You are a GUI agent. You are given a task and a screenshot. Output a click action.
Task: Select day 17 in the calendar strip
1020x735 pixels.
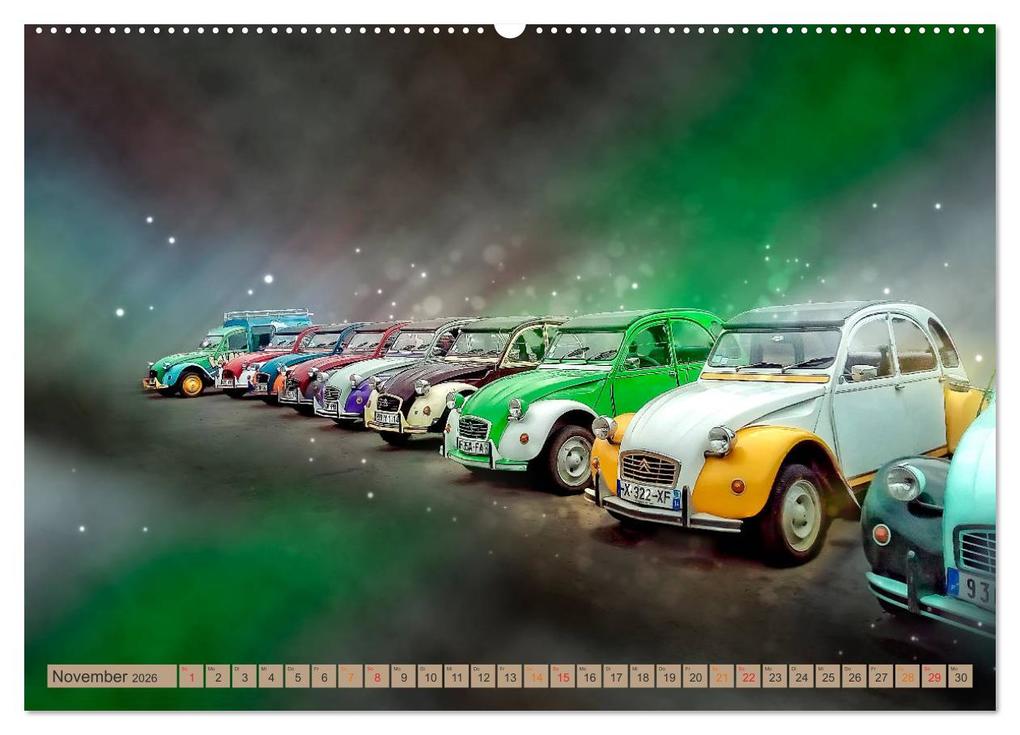pos(616,676)
